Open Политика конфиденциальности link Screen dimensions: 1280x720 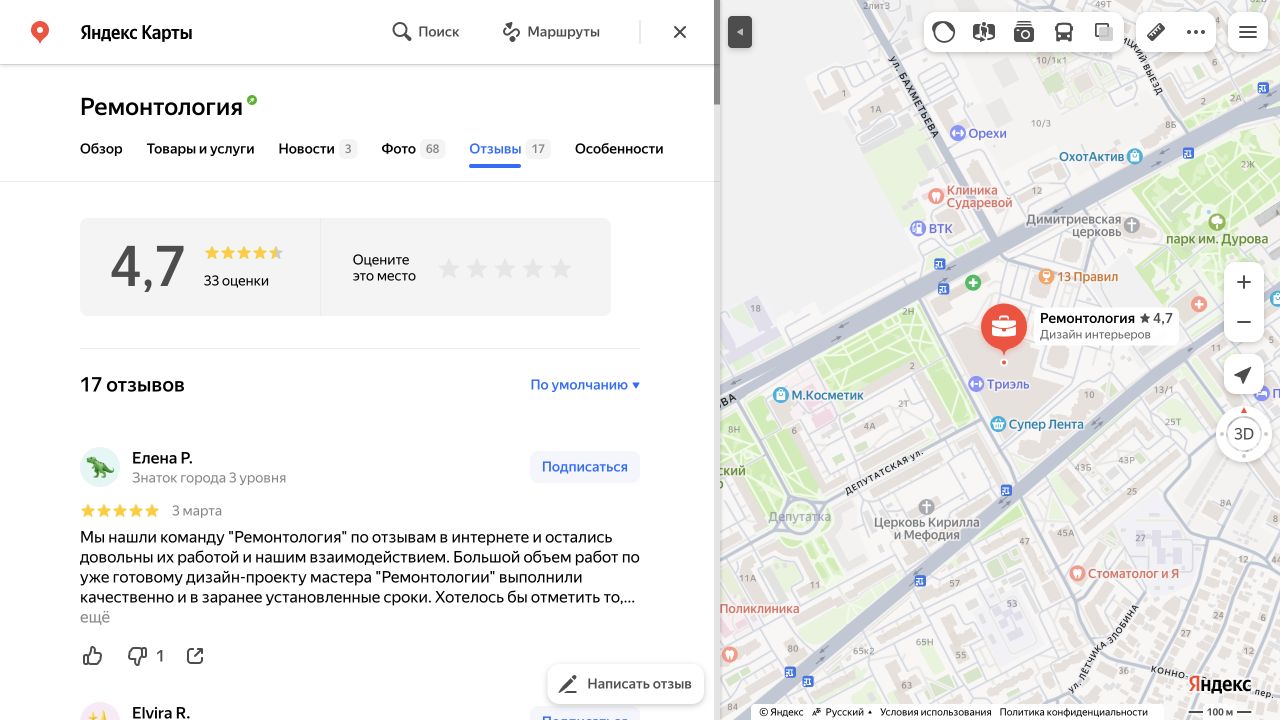point(1073,712)
